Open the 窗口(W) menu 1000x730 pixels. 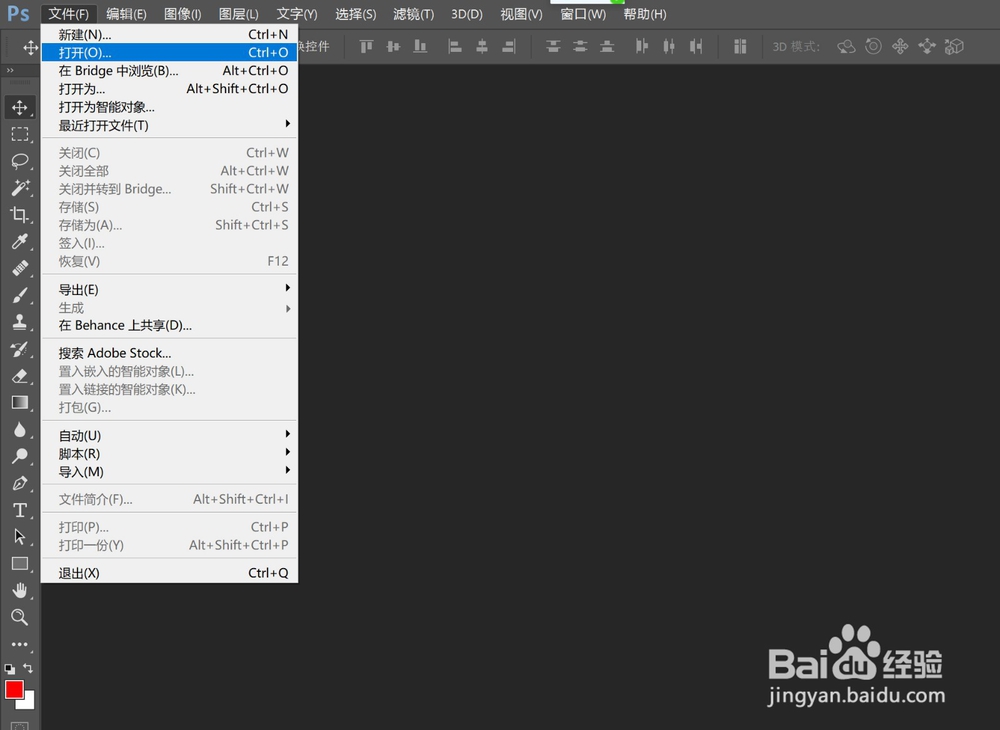[x=583, y=14]
